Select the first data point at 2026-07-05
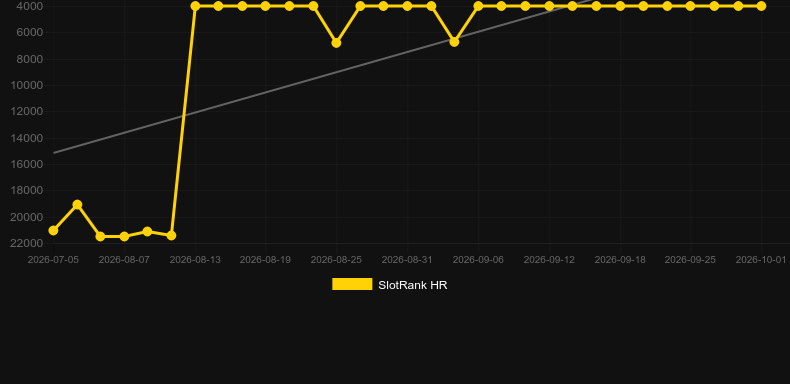790x384 pixels. point(53,230)
